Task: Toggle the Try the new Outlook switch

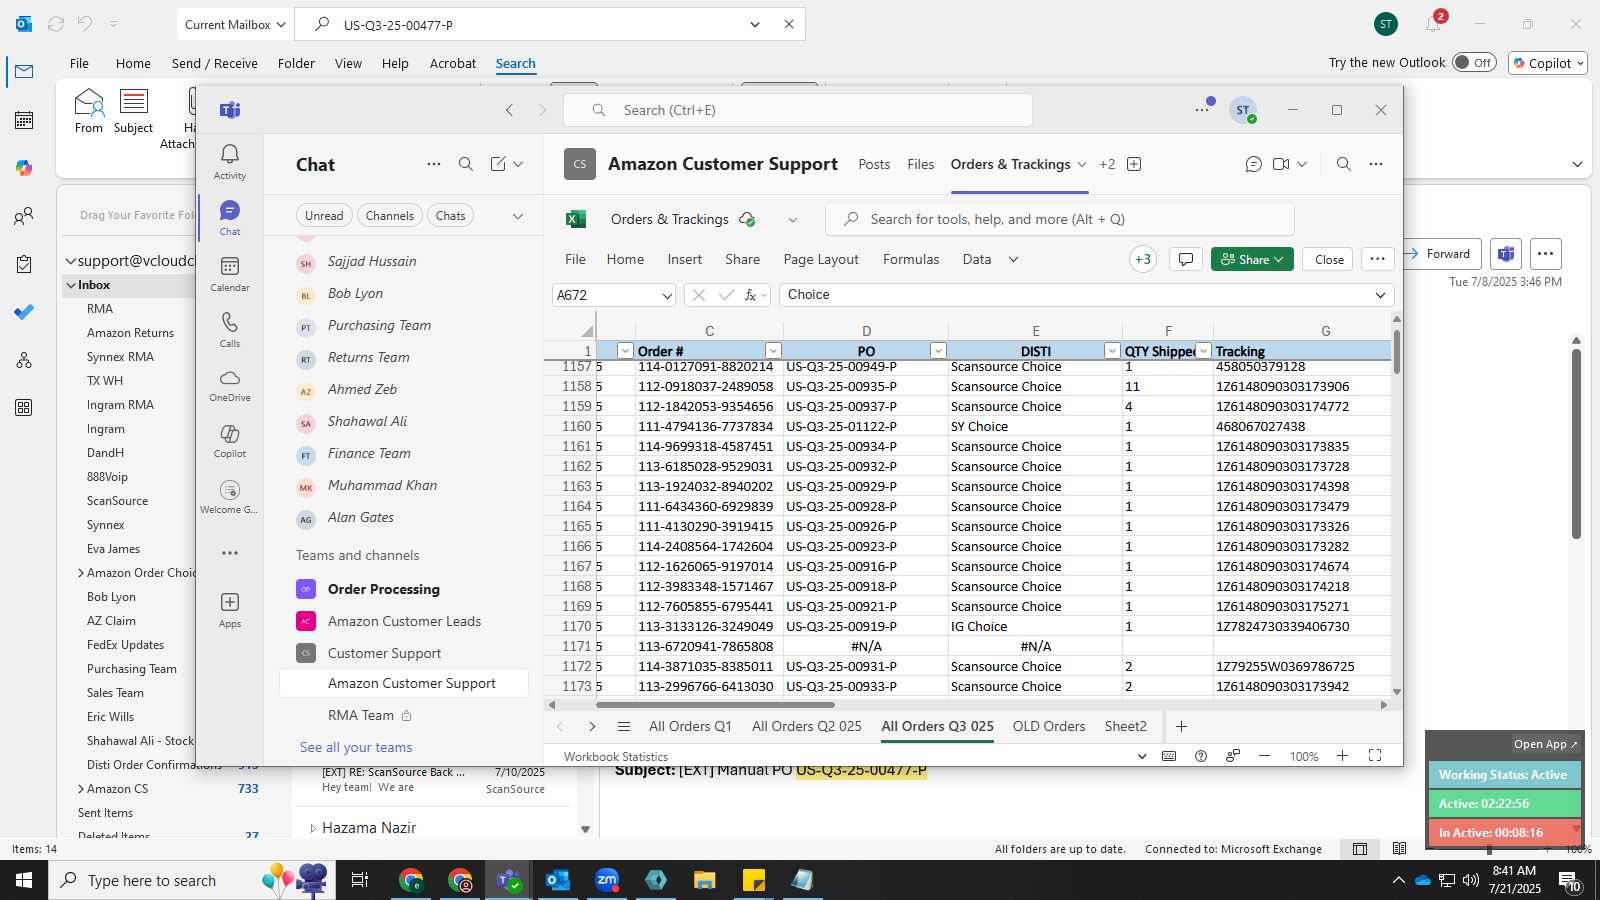Action: pyautogui.click(x=1474, y=62)
